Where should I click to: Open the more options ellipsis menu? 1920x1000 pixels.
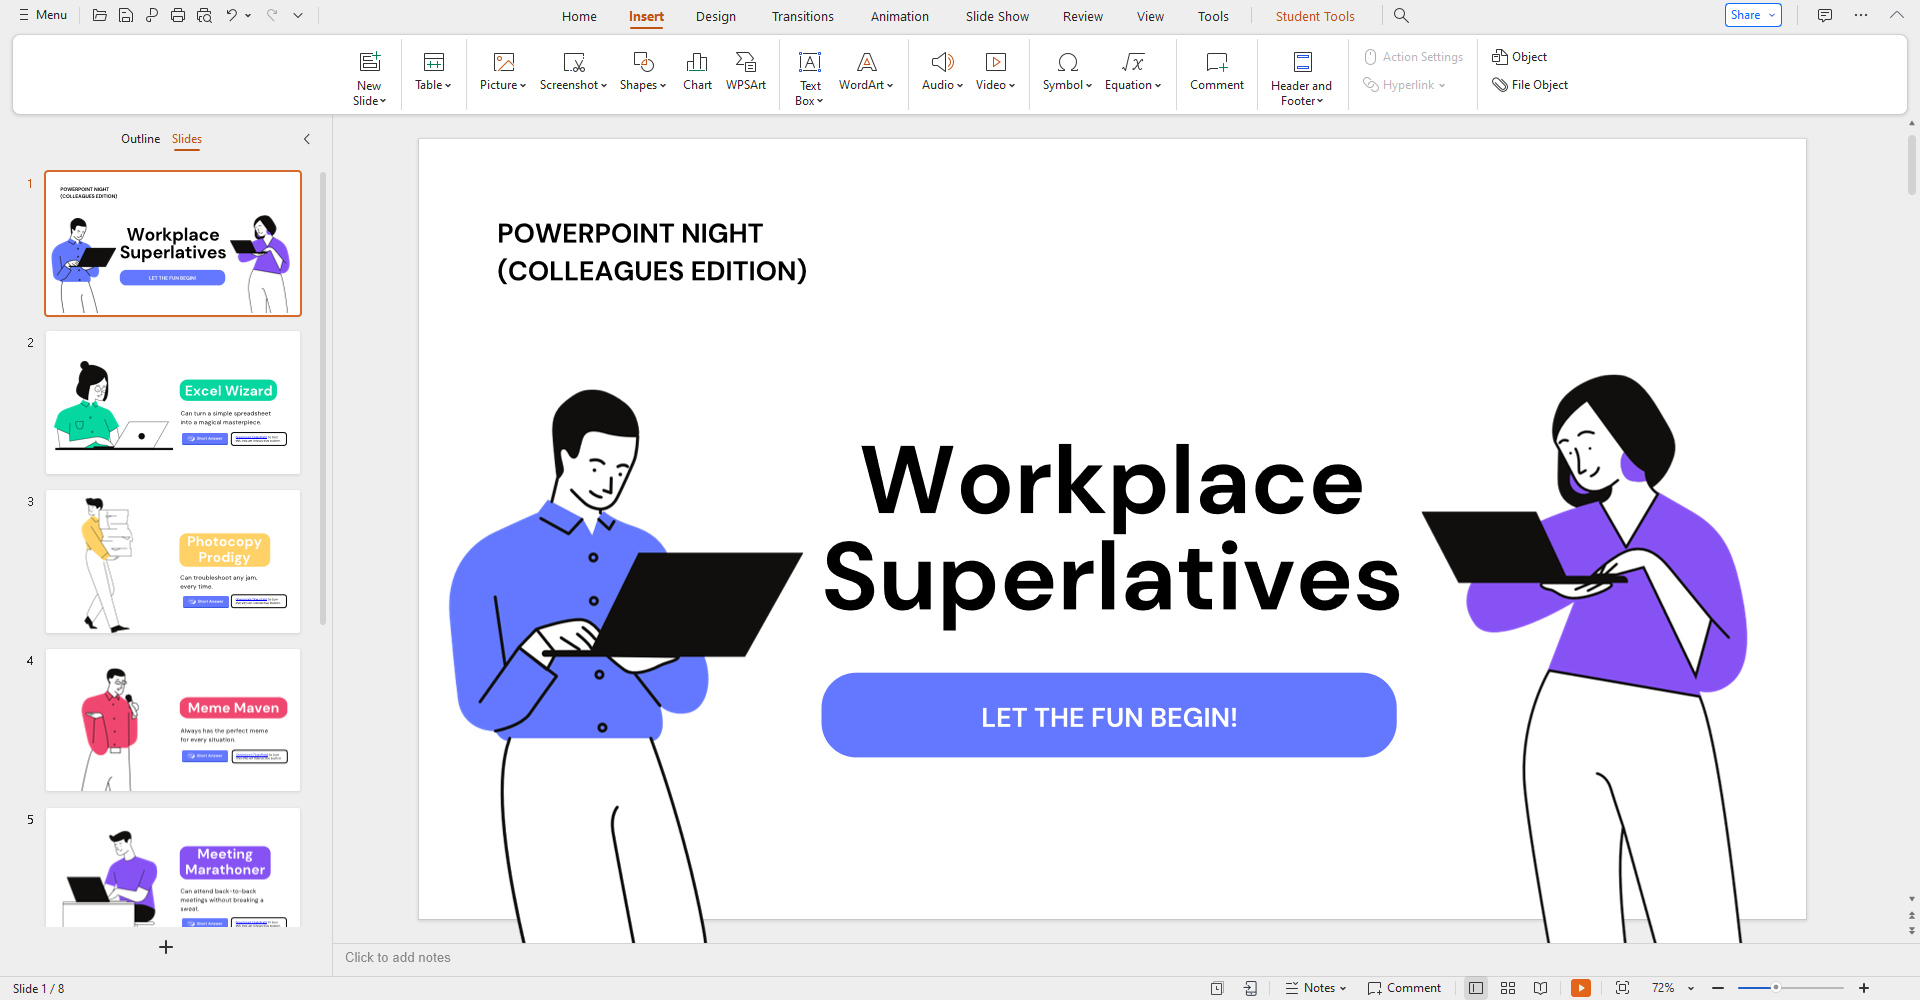tap(1861, 16)
